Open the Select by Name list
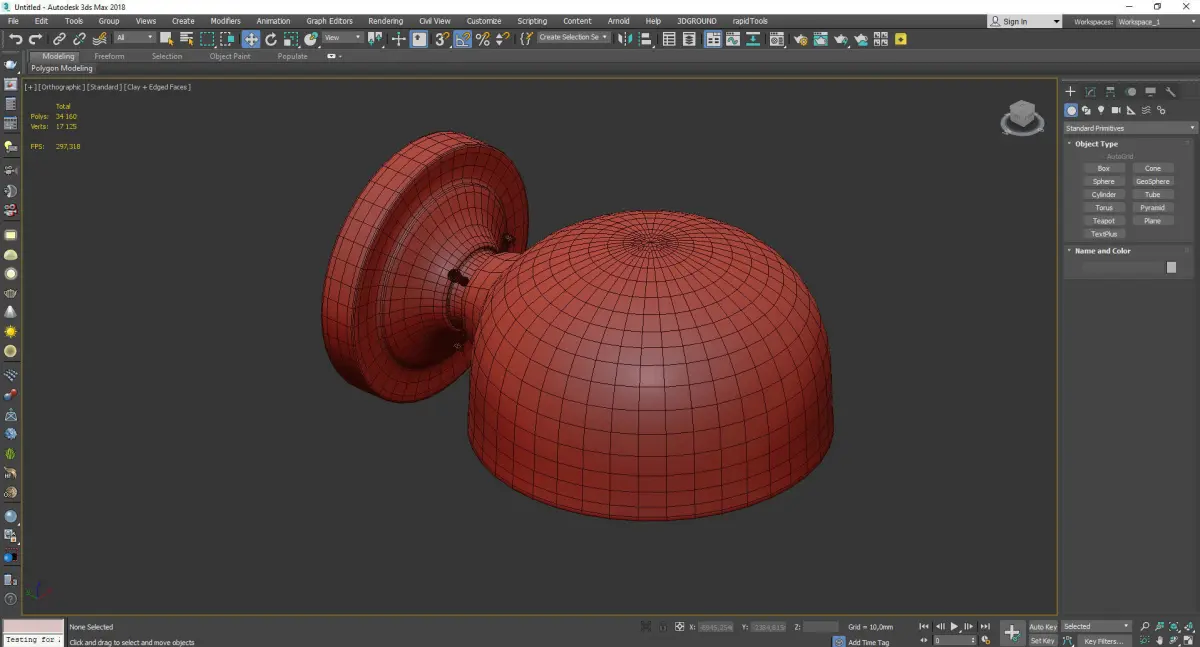1200x647 pixels. click(187, 39)
